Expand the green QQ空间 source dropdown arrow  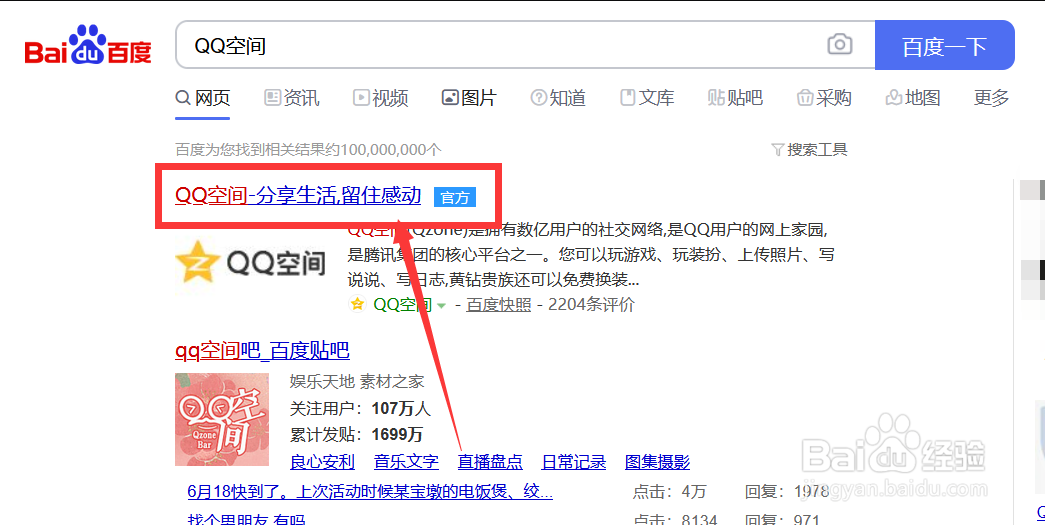pos(441,306)
